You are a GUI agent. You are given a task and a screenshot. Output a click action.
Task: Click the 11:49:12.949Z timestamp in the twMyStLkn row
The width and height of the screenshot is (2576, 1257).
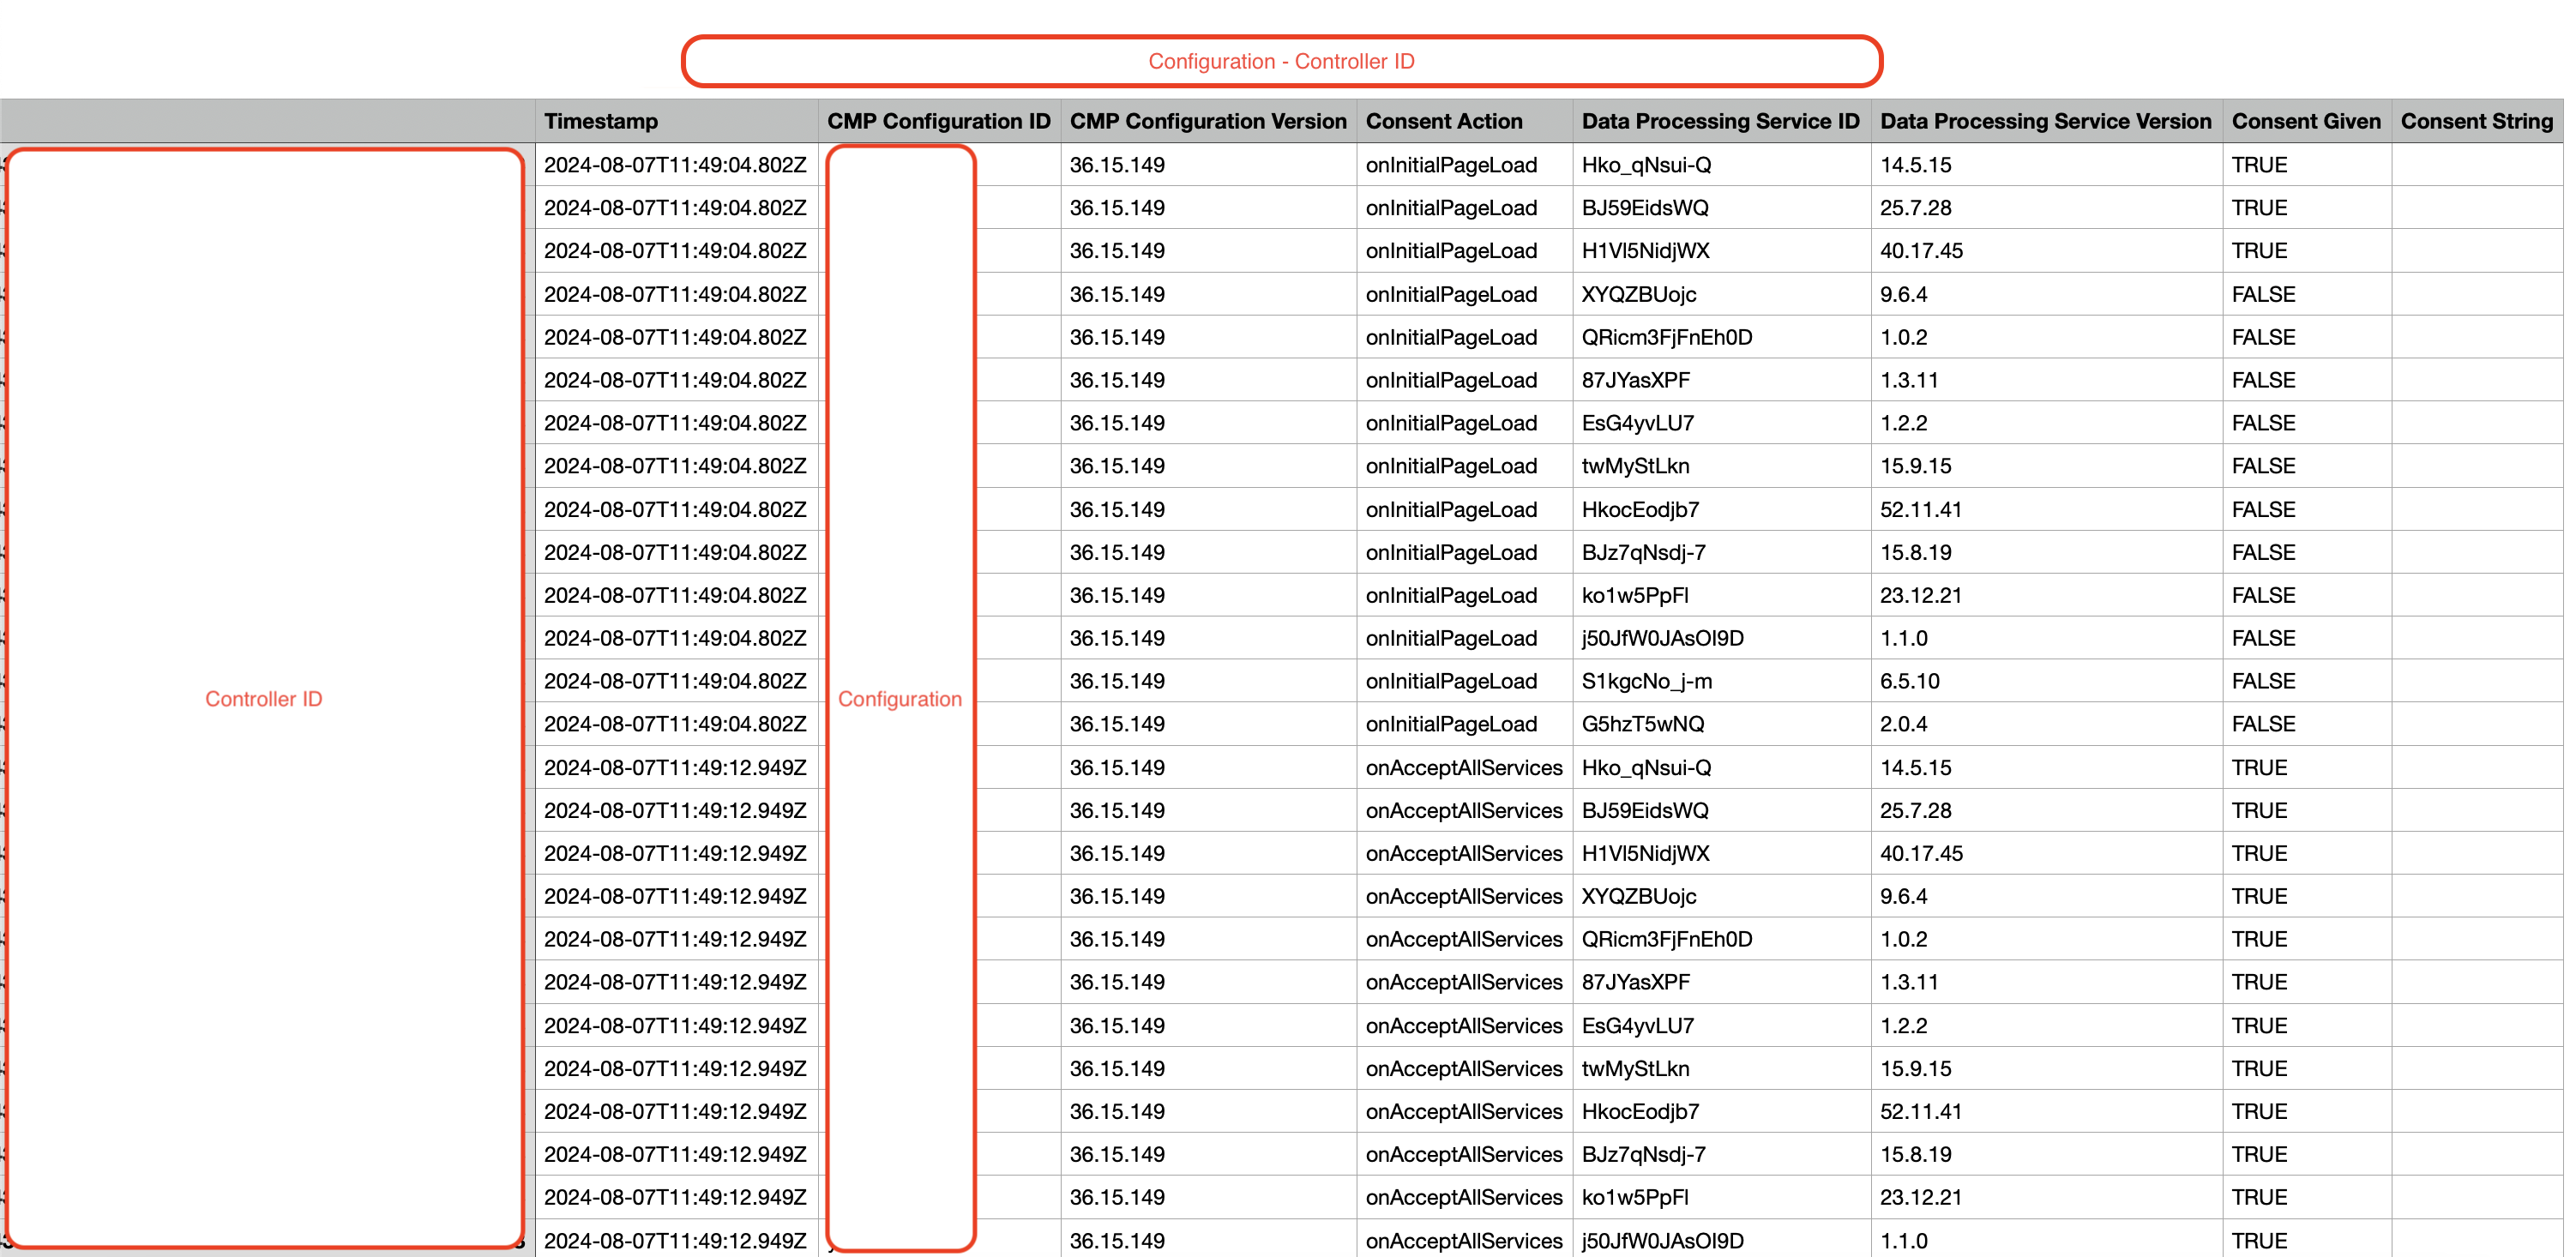coord(675,1069)
